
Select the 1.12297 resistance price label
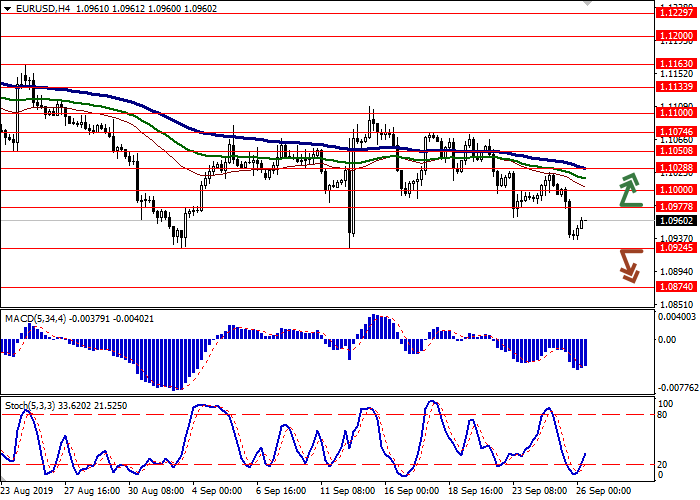pos(675,13)
